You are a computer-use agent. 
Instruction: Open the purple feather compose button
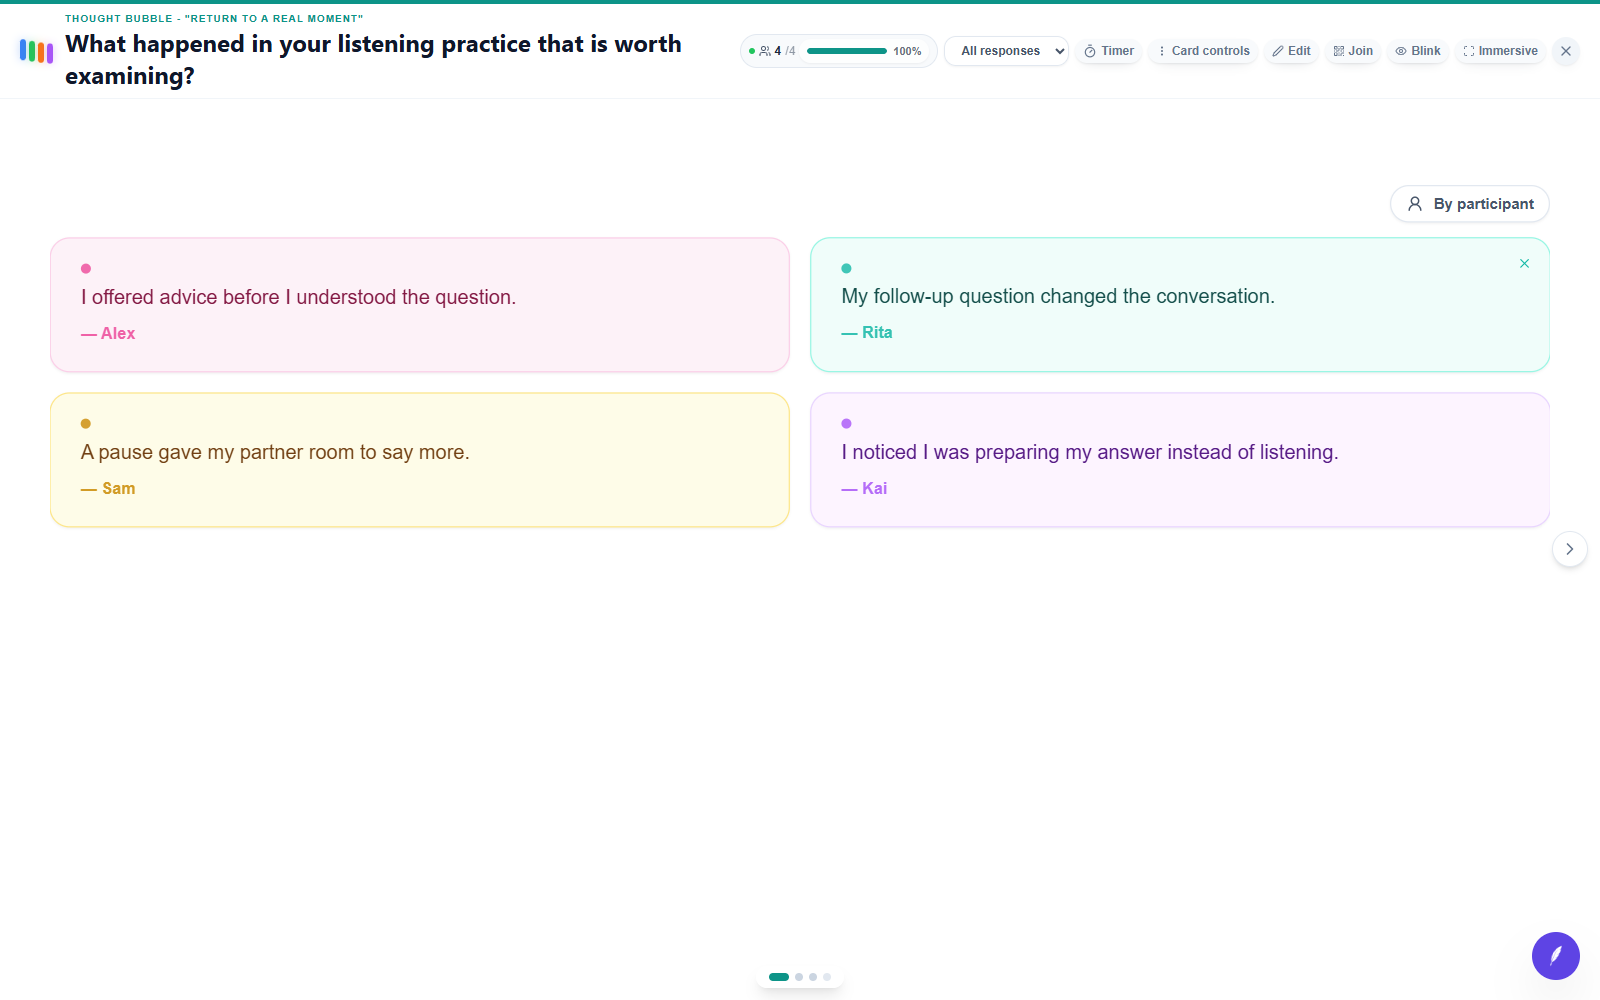coord(1556,956)
